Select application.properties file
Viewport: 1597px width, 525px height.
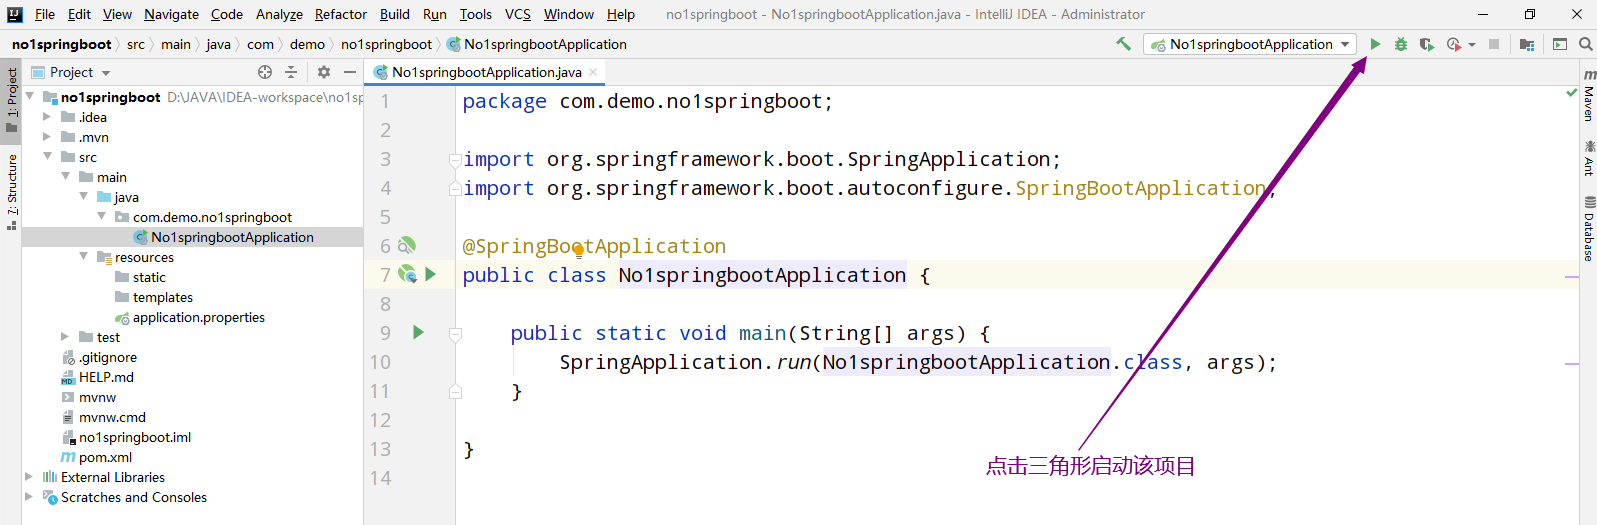pyautogui.click(x=198, y=317)
